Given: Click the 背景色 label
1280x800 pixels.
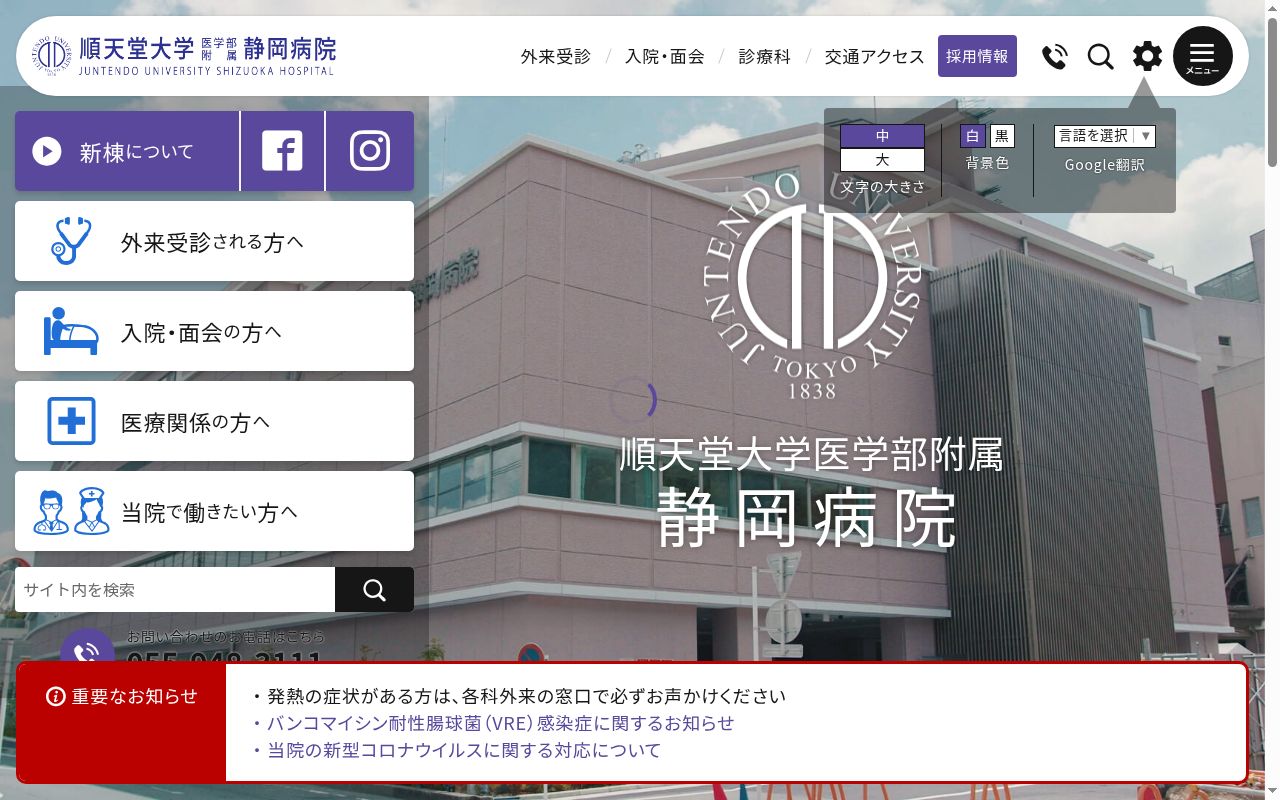Looking at the screenshot, I should [987, 163].
